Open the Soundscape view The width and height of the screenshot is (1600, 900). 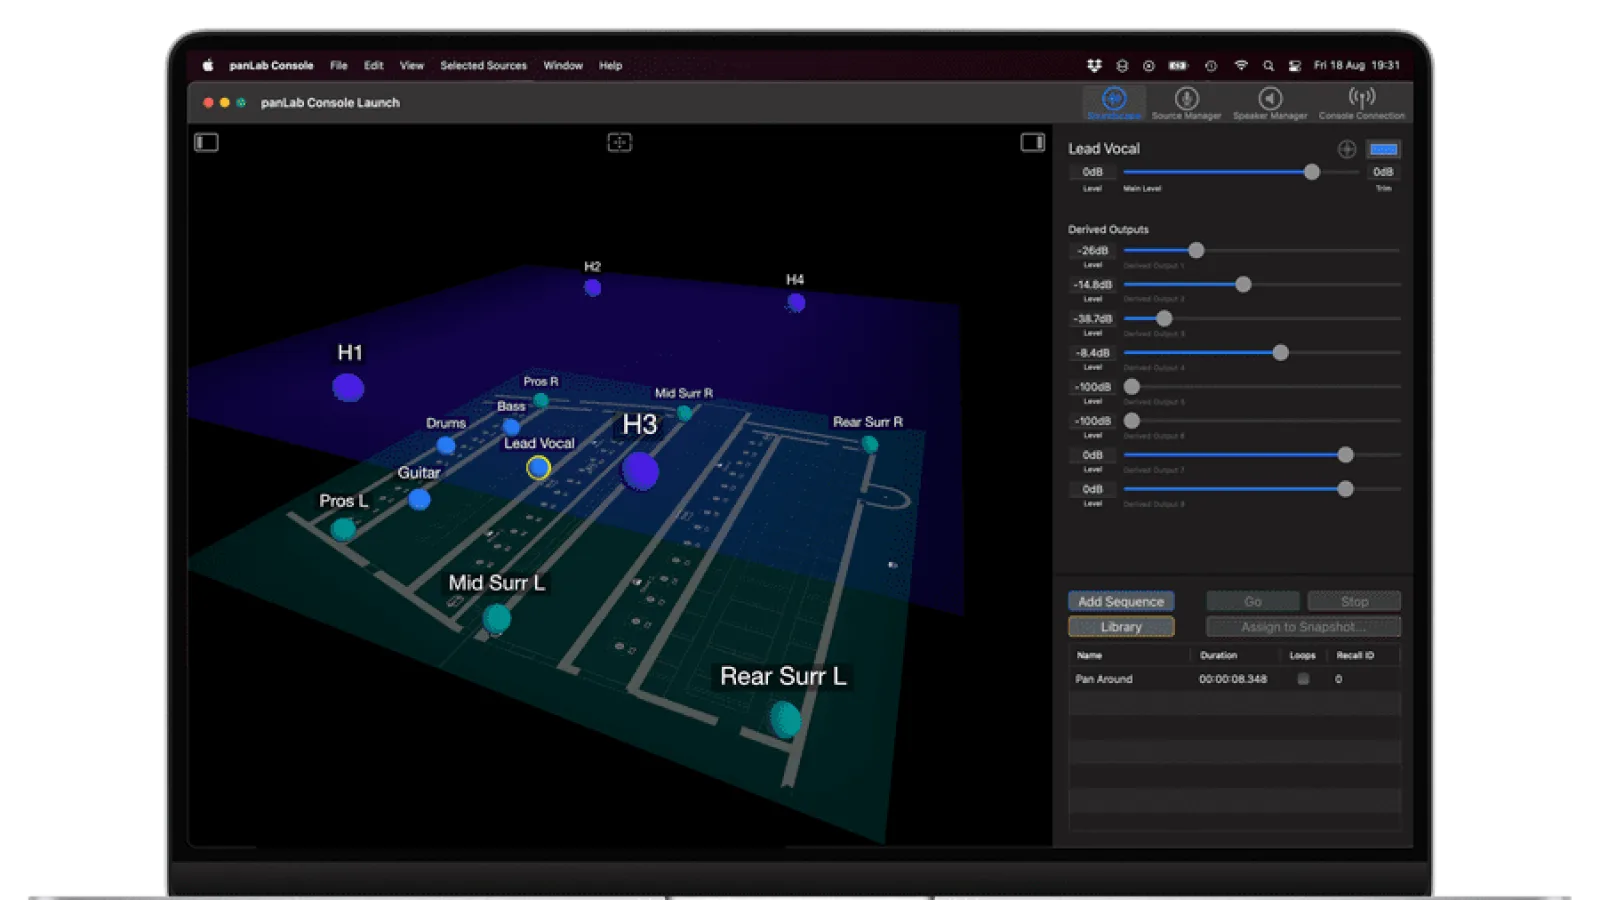pyautogui.click(x=1114, y=103)
